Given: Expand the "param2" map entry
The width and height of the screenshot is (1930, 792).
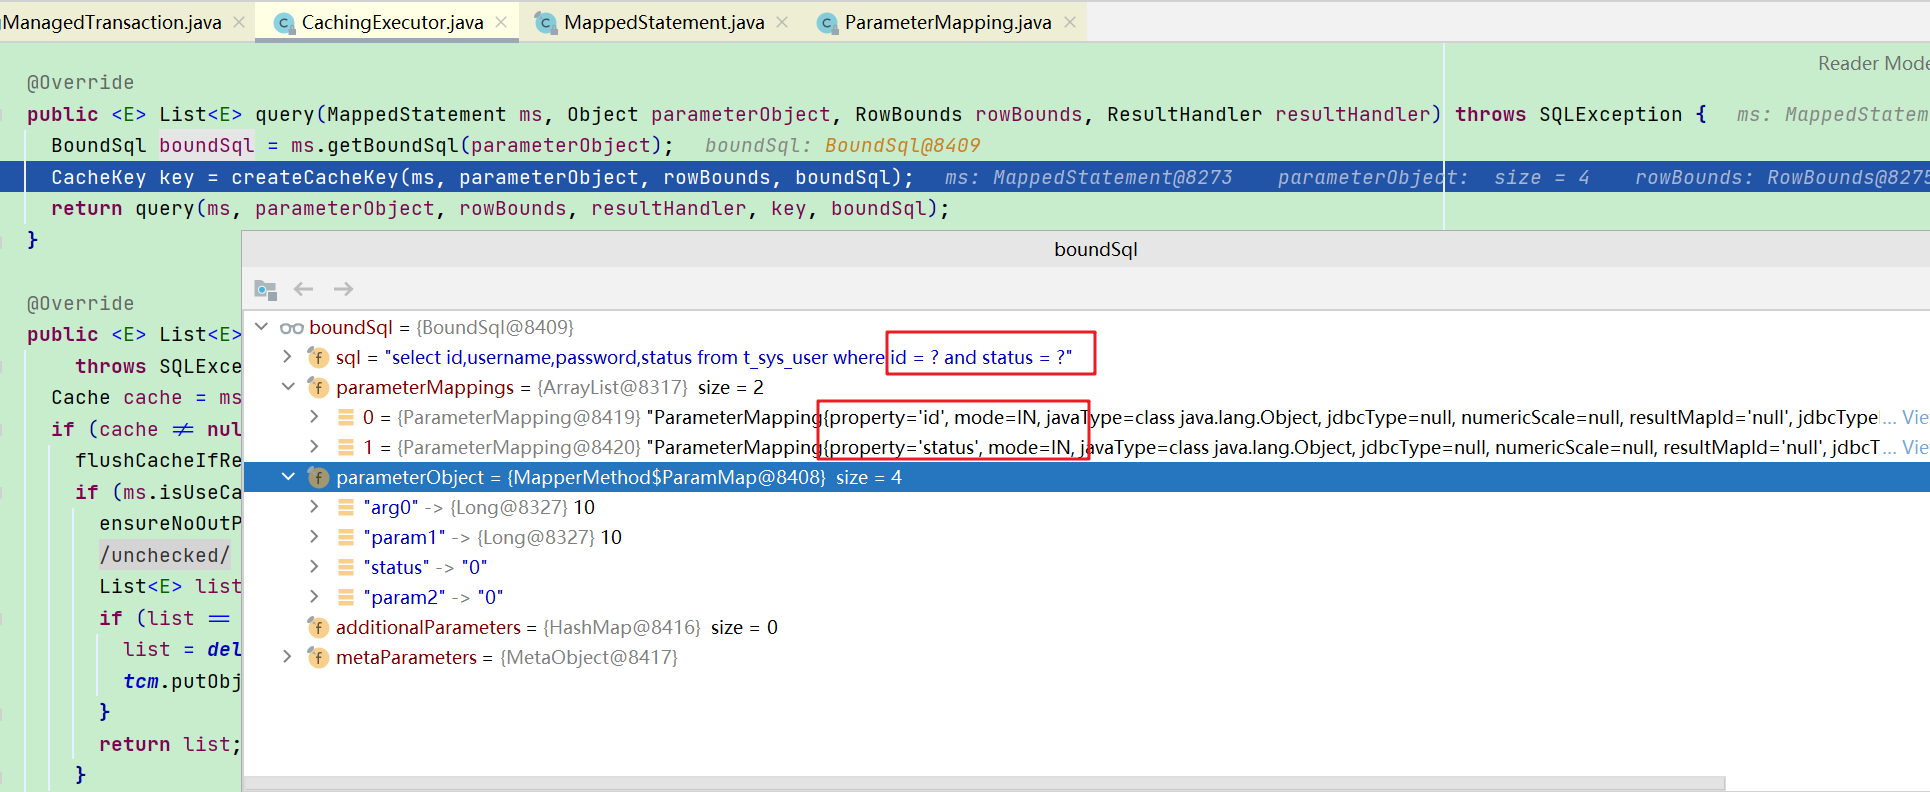Looking at the screenshot, I should pos(314,597).
